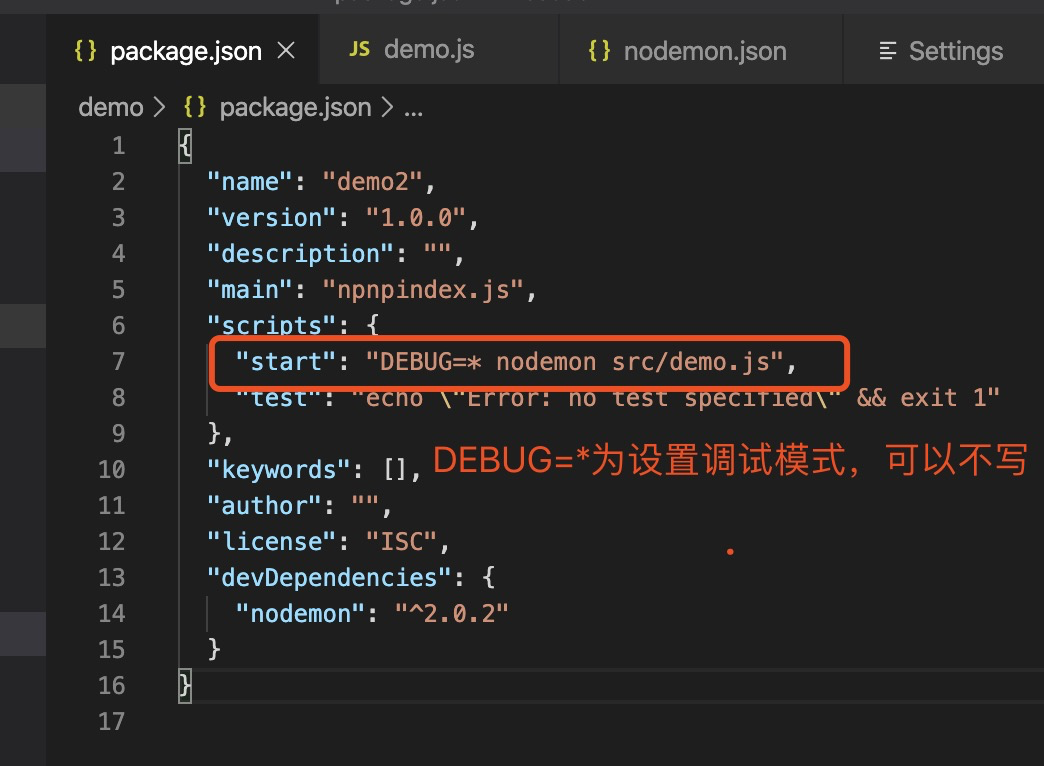Click the "demo2" value

372,182
